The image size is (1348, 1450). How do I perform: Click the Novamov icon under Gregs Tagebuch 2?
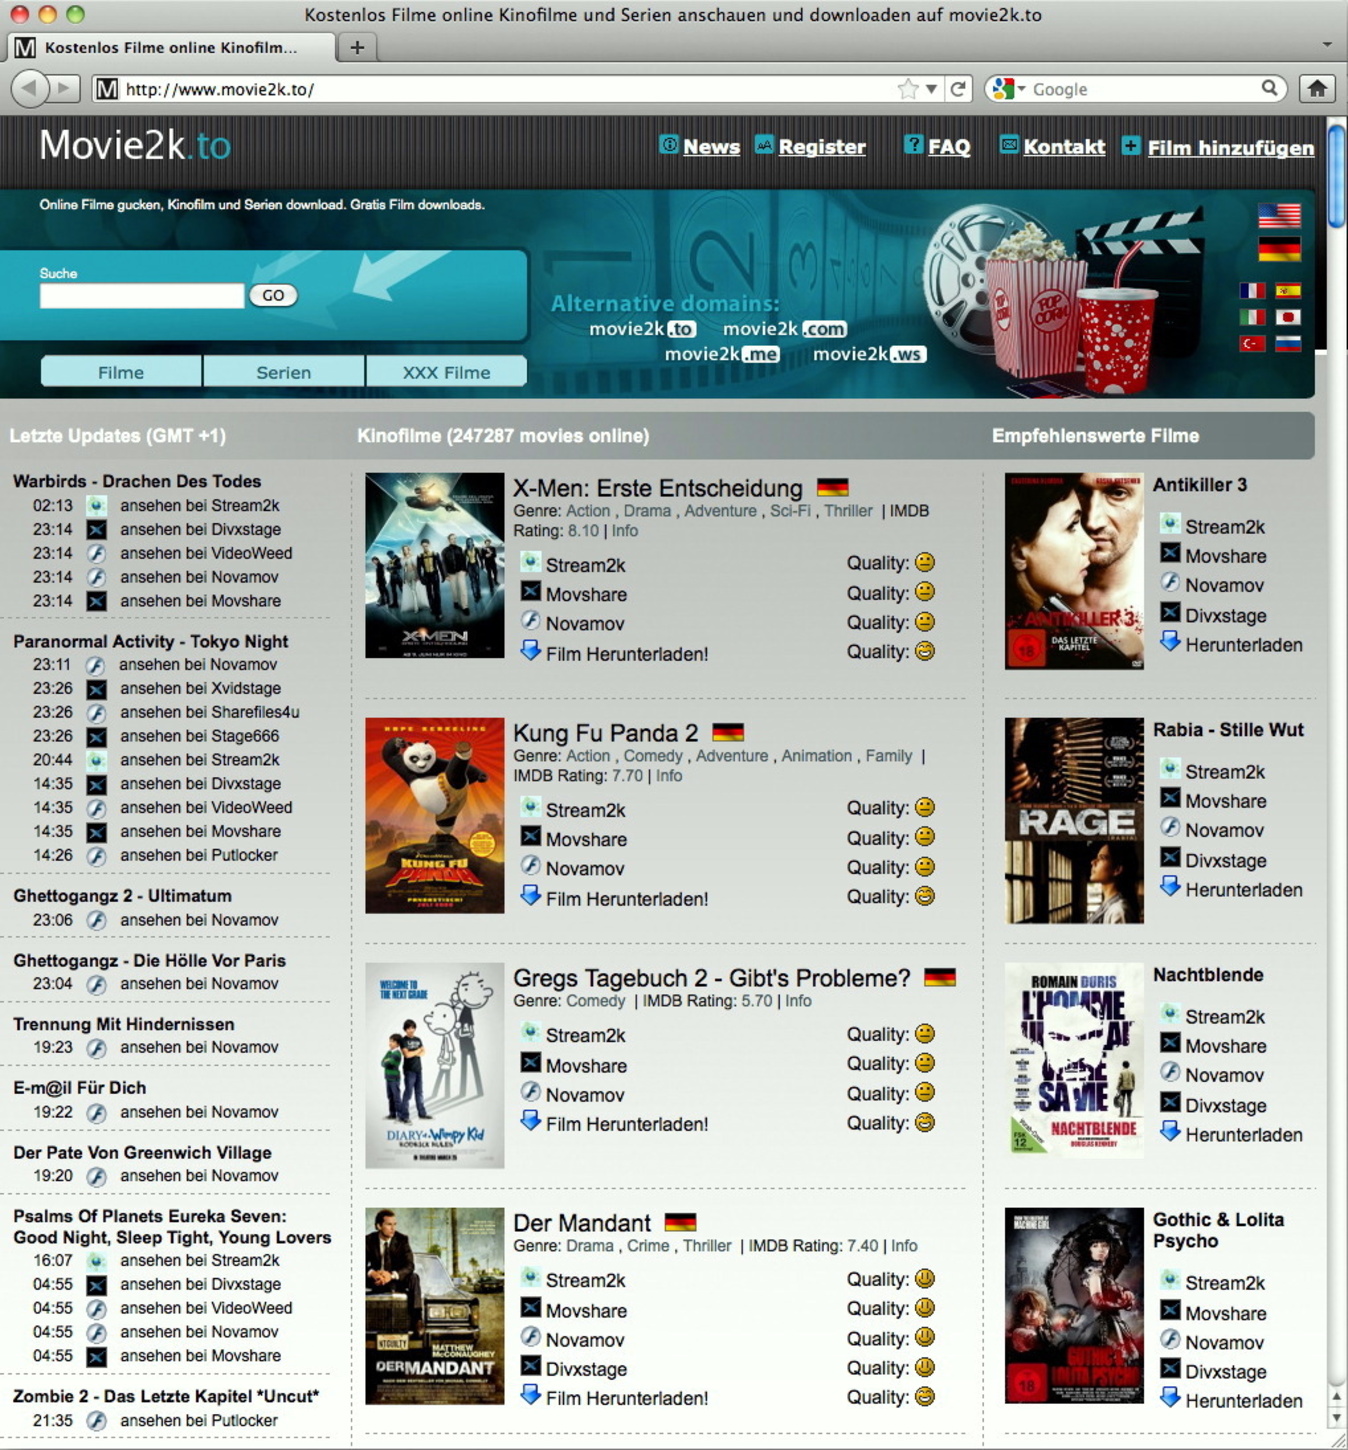point(531,1092)
